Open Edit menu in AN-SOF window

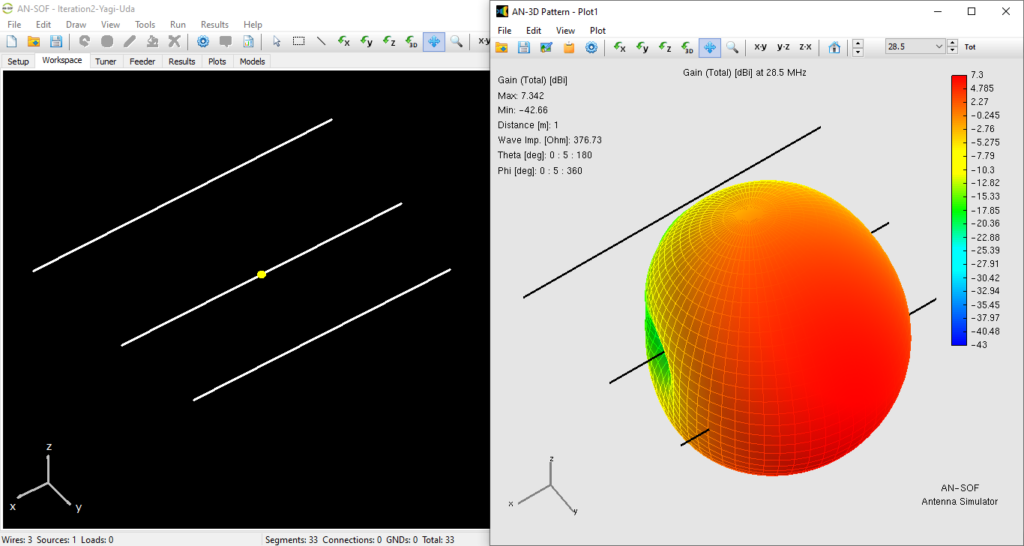click(43, 25)
